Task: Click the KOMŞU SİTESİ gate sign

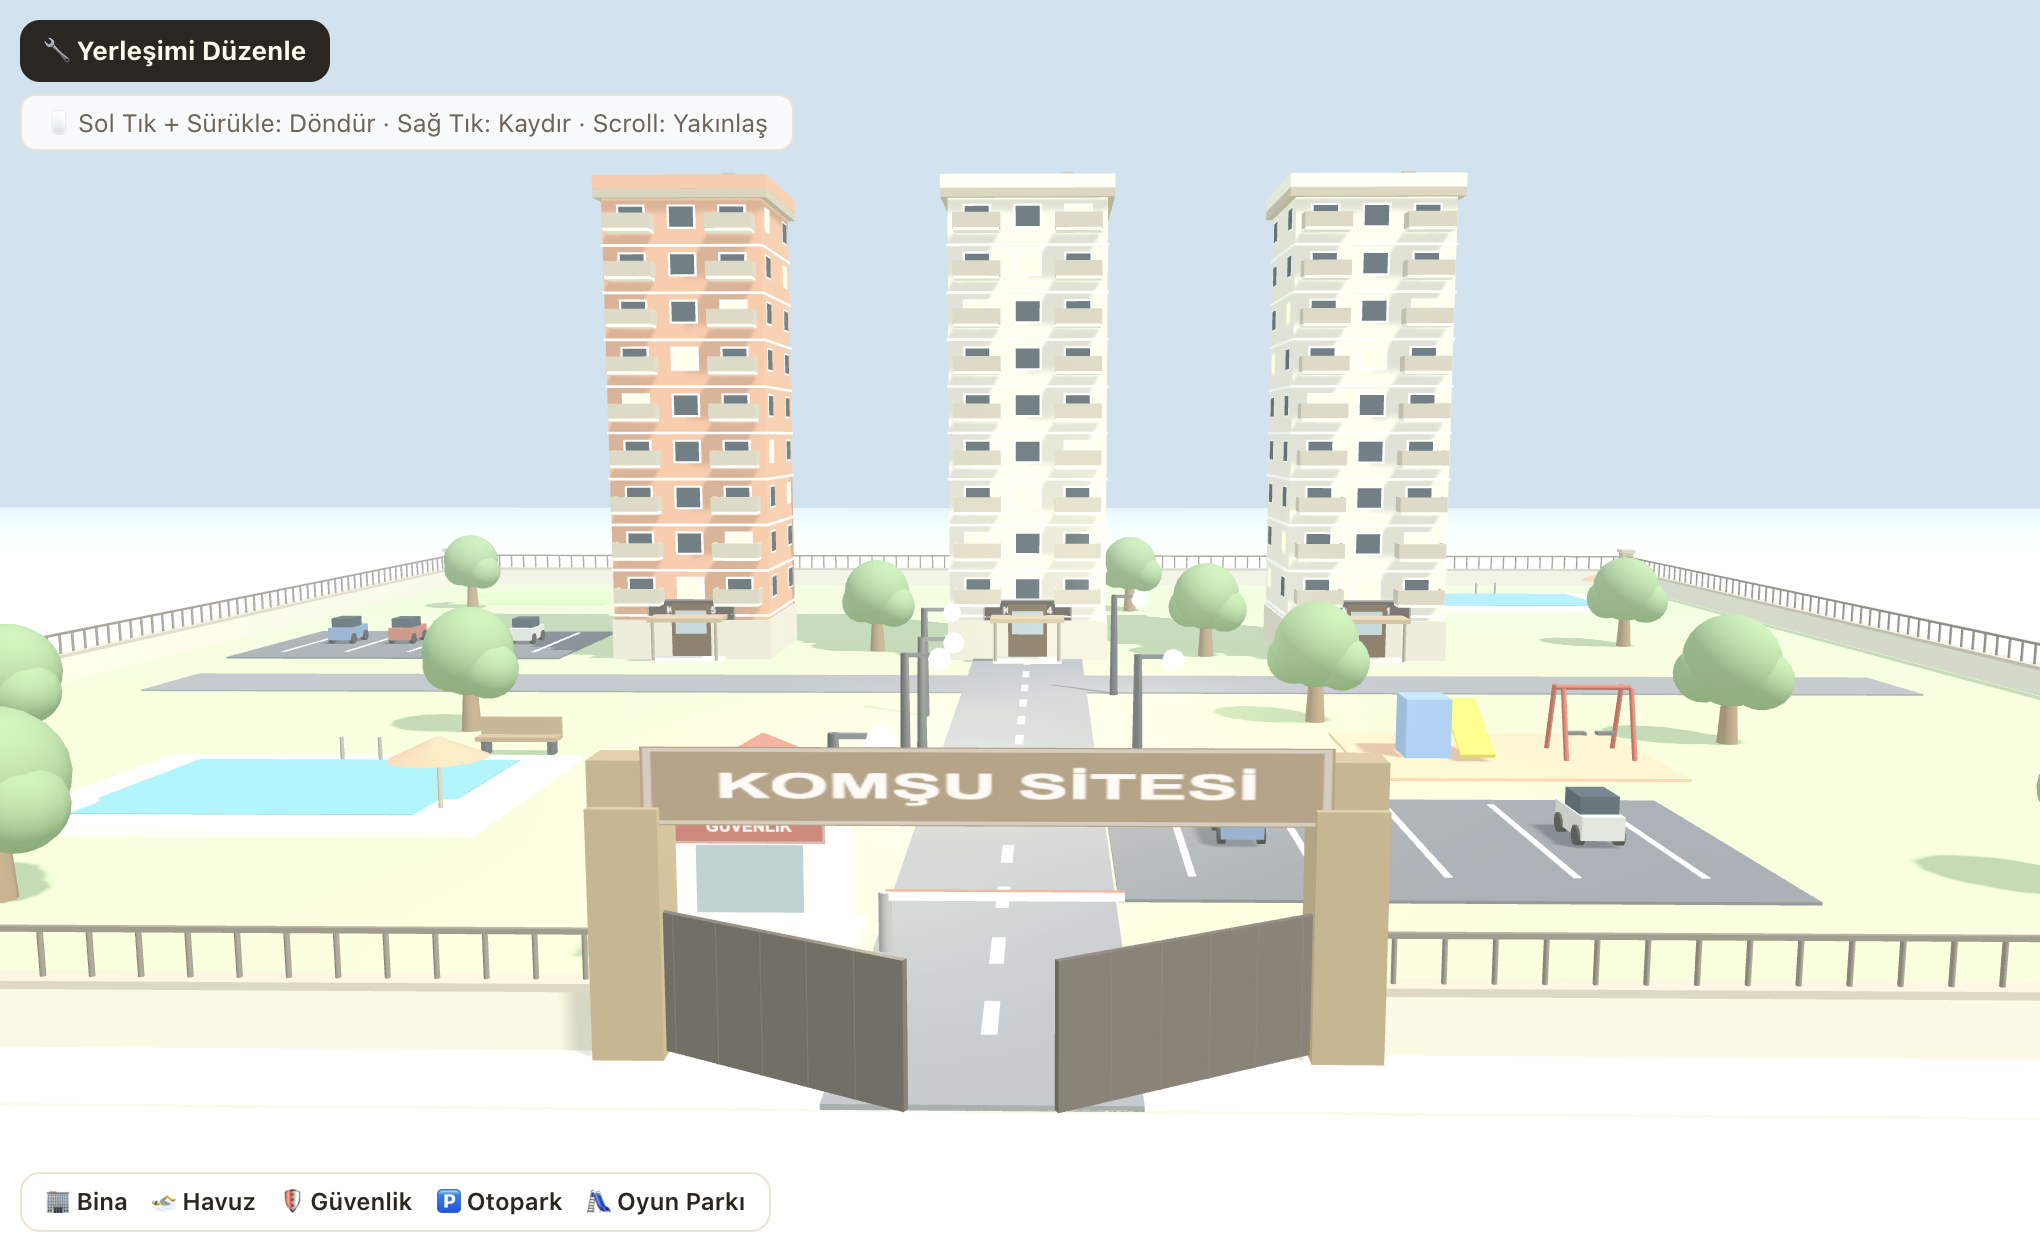Action: 987,785
